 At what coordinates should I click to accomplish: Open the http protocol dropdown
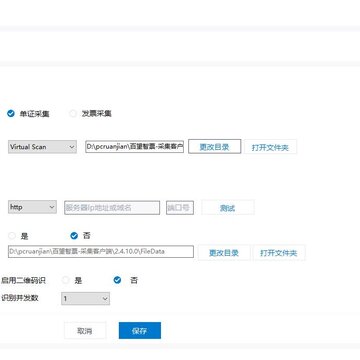[x=32, y=207]
